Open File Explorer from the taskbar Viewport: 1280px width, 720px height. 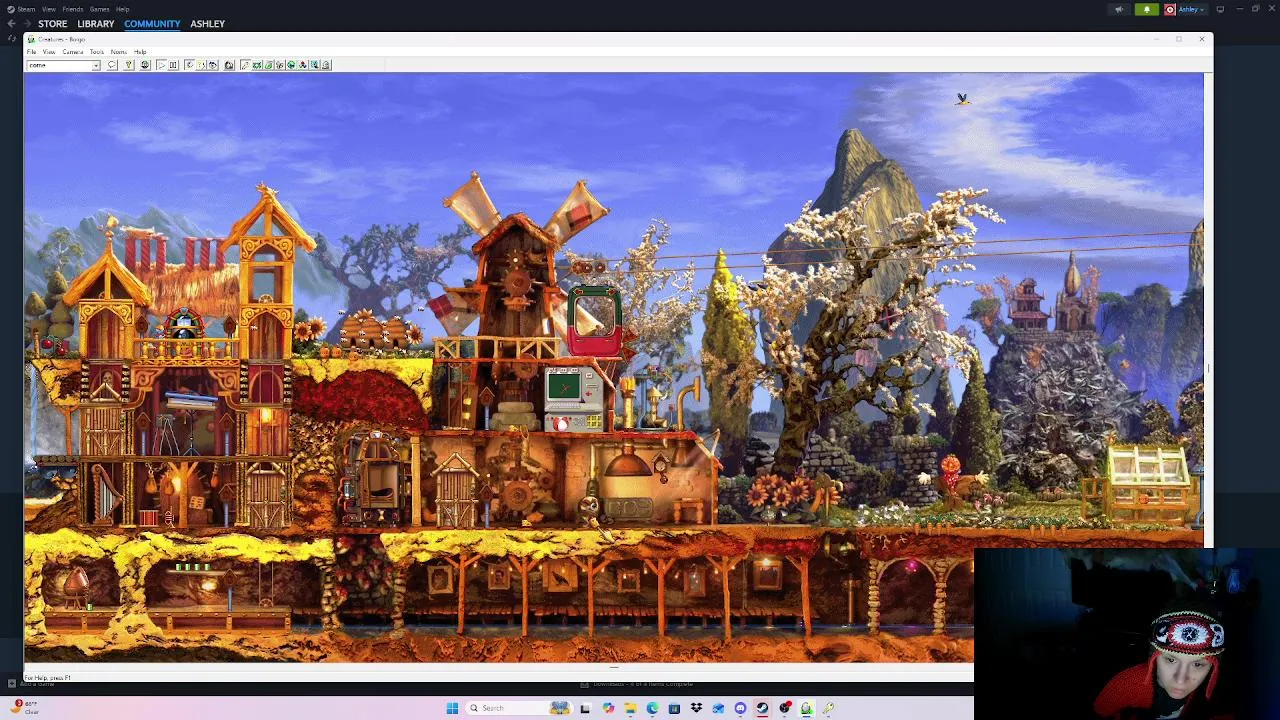pyautogui.click(x=630, y=708)
